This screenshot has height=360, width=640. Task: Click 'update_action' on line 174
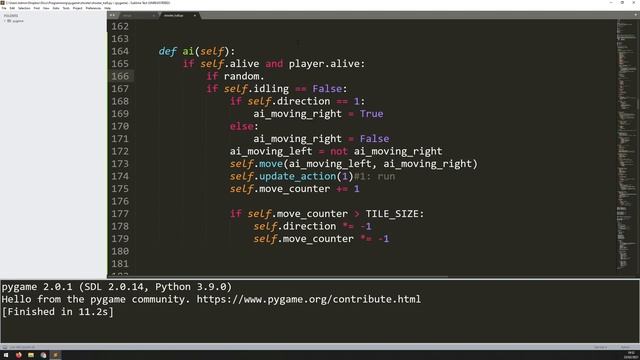point(297,176)
